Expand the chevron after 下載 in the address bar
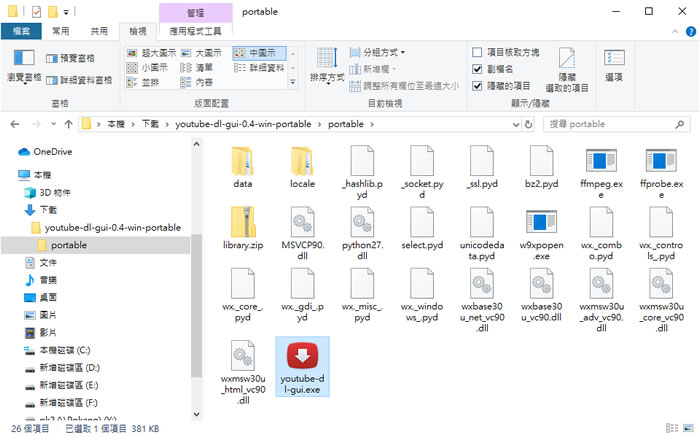 pyautogui.click(x=167, y=125)
